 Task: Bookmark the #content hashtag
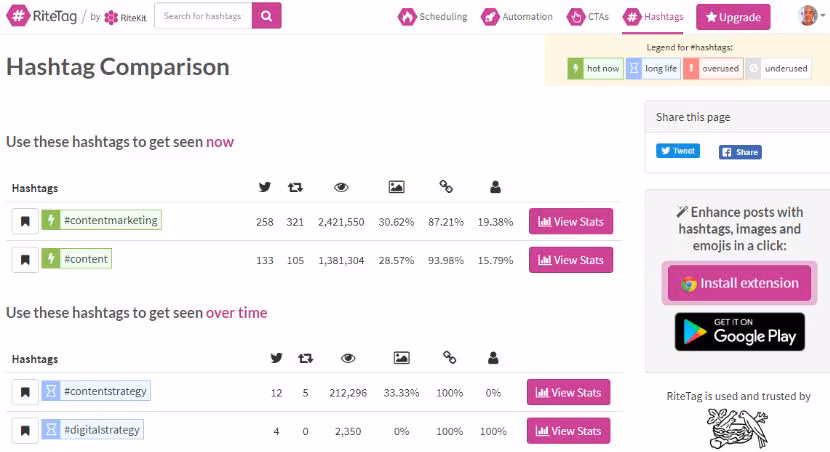(25, 260)
